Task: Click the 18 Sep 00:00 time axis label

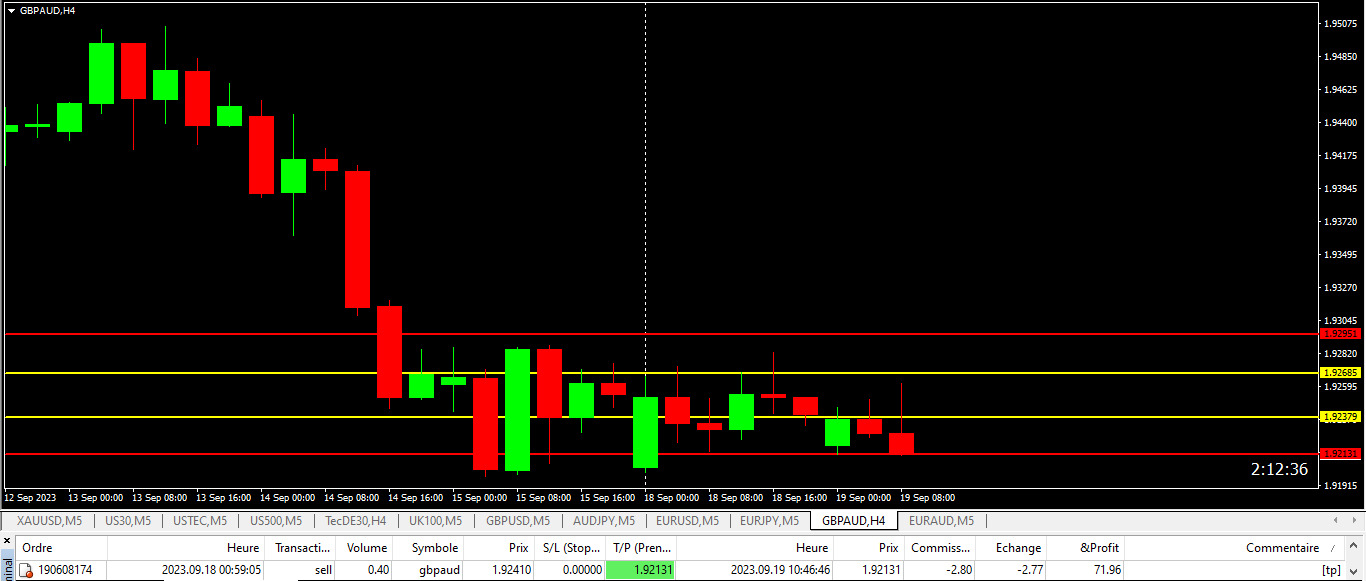Action: pos(672,497)
